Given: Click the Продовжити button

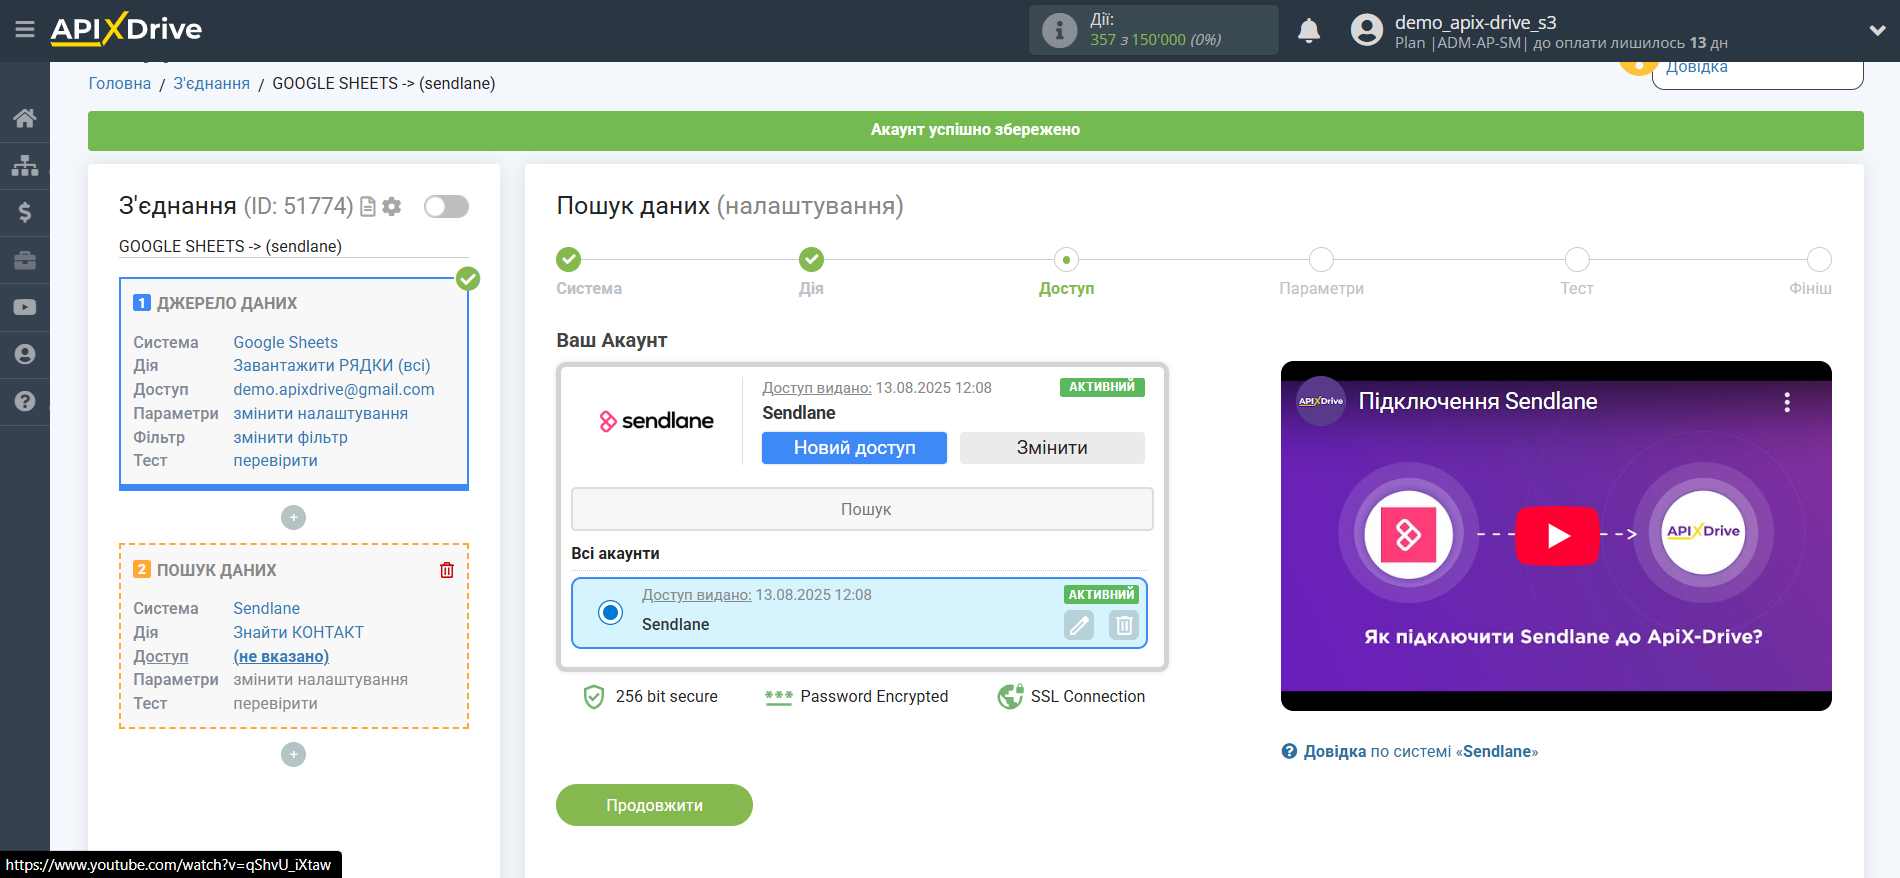Looking at the screenshot, I should coord(654,805).
